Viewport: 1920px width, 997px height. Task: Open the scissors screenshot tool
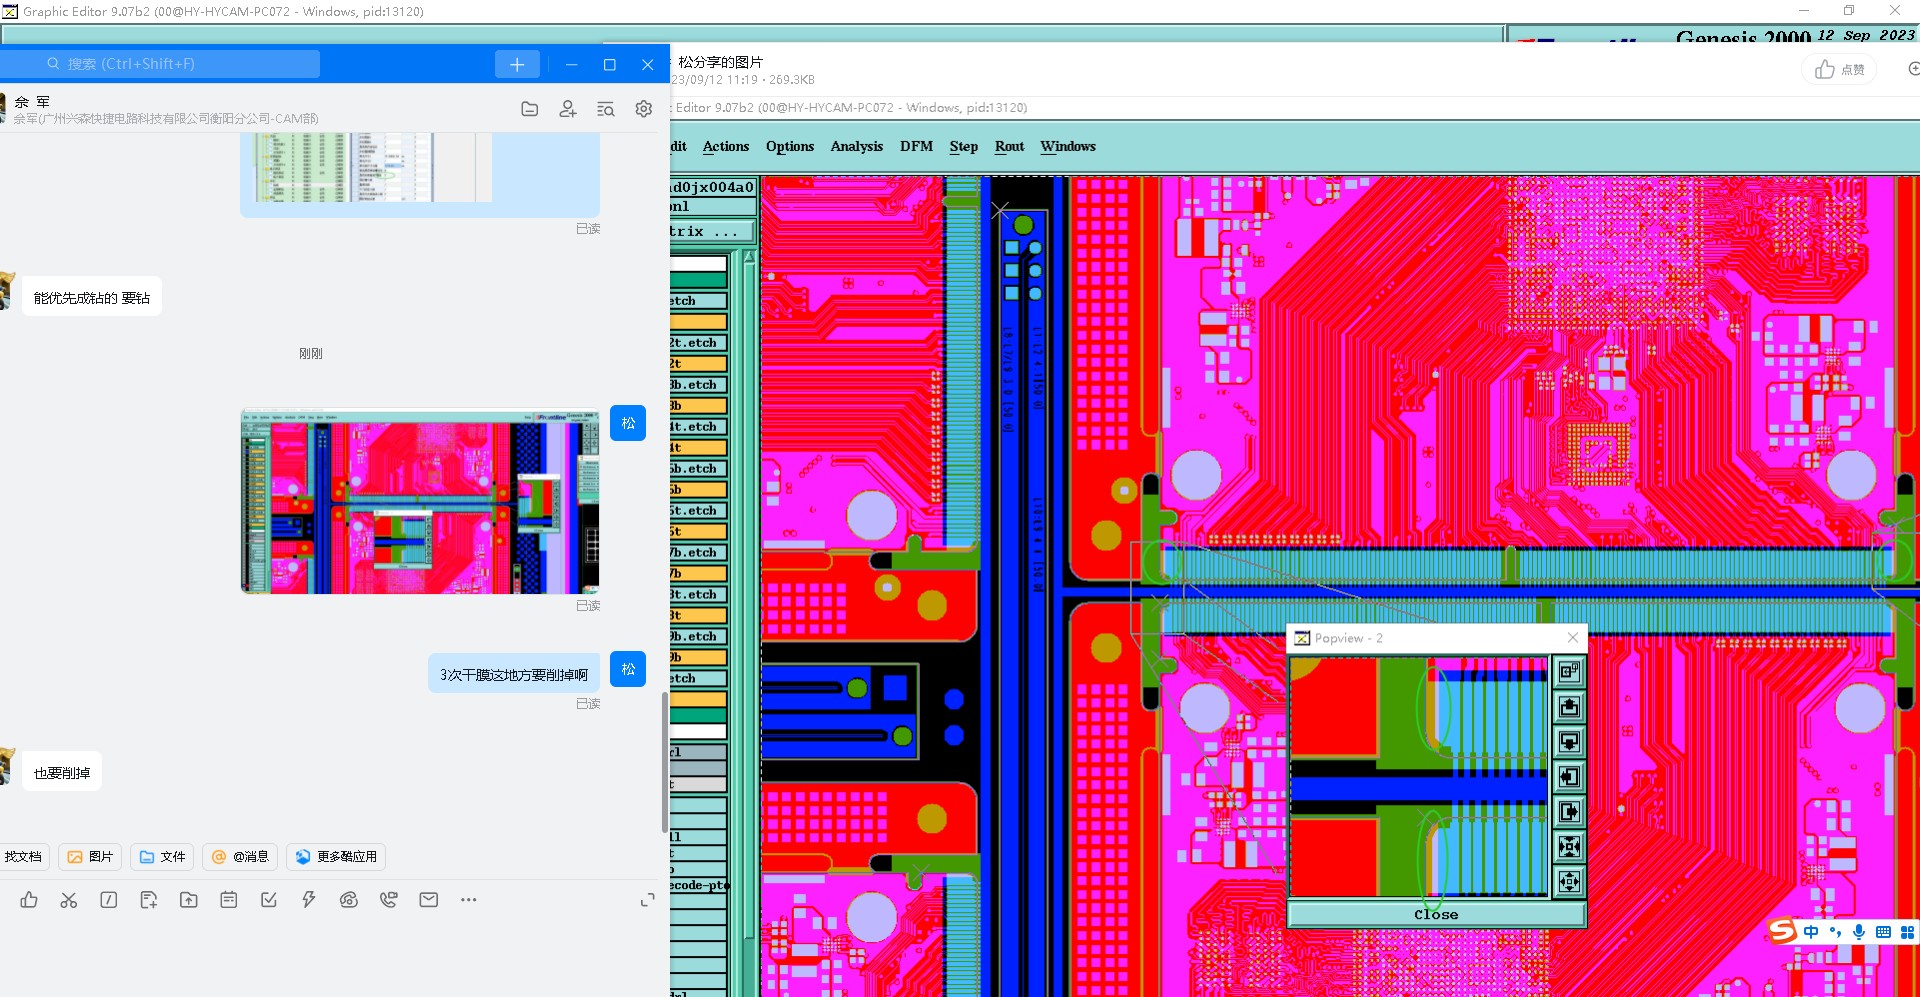tap(69, 900)
